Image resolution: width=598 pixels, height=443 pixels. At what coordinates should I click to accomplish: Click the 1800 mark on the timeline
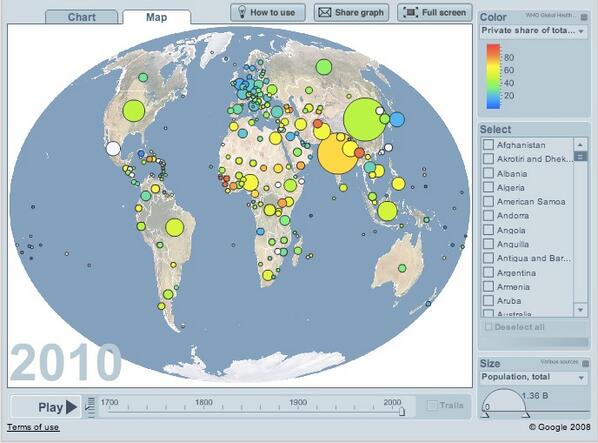(204, 403)
